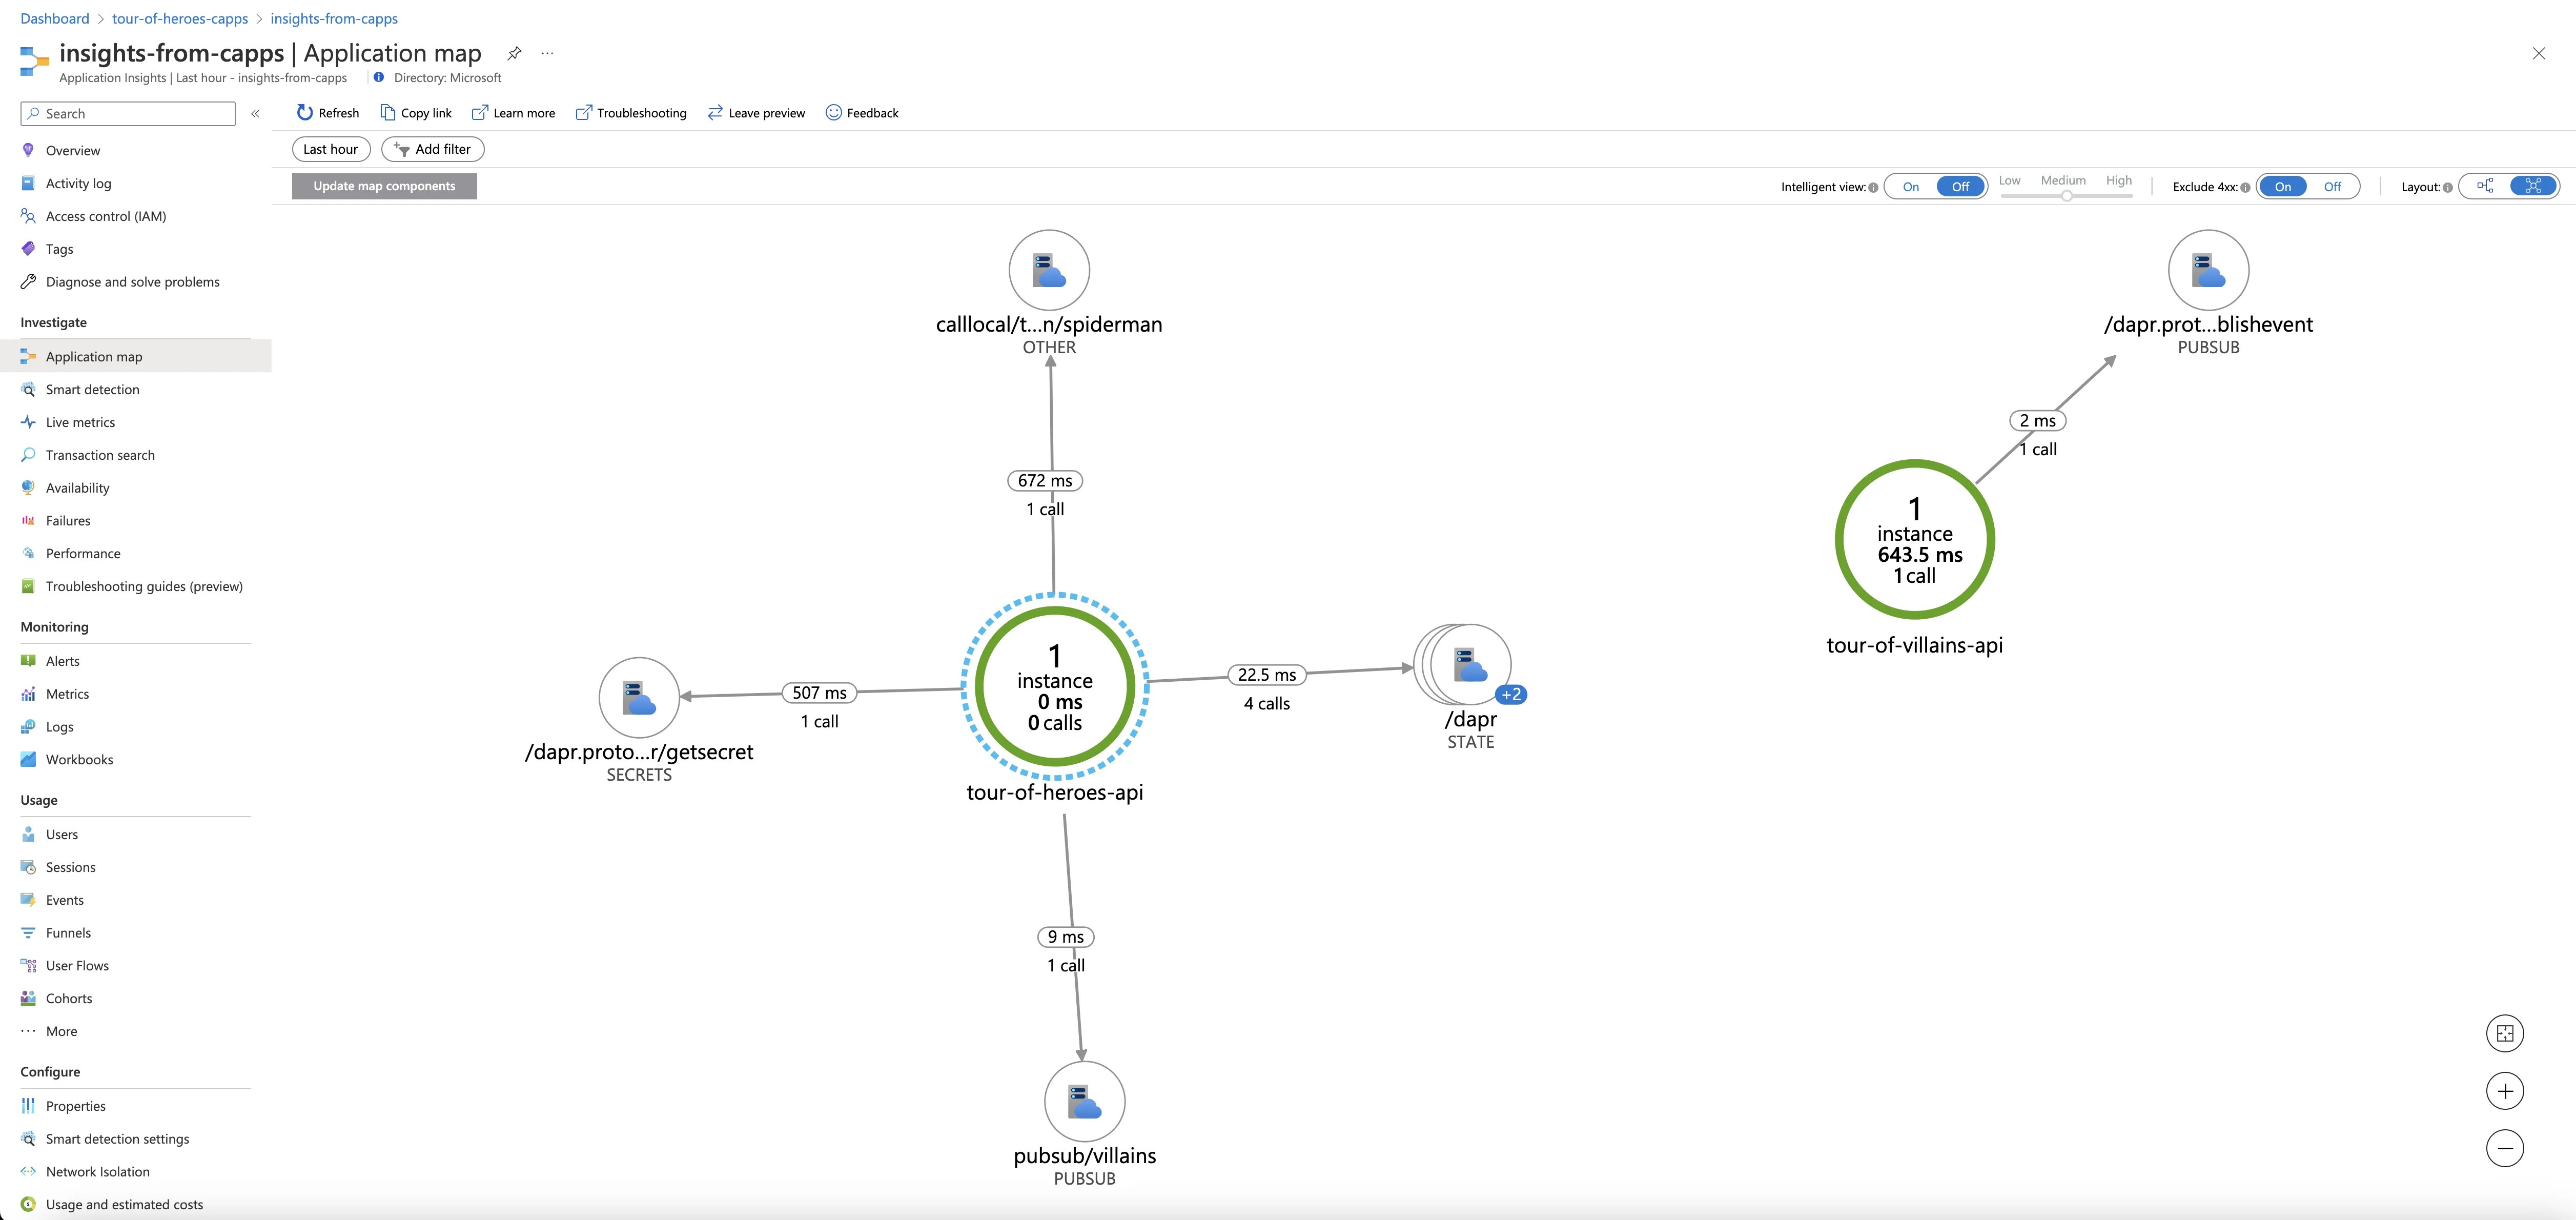Select the hierarchical layout icon
2576x1220 pixels.
coord(2485,186)
